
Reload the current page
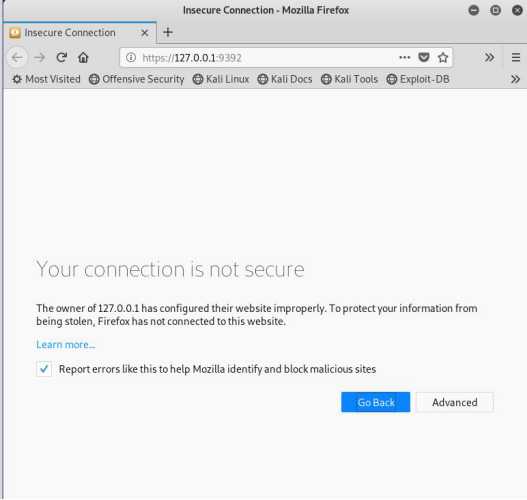(62, 58)
